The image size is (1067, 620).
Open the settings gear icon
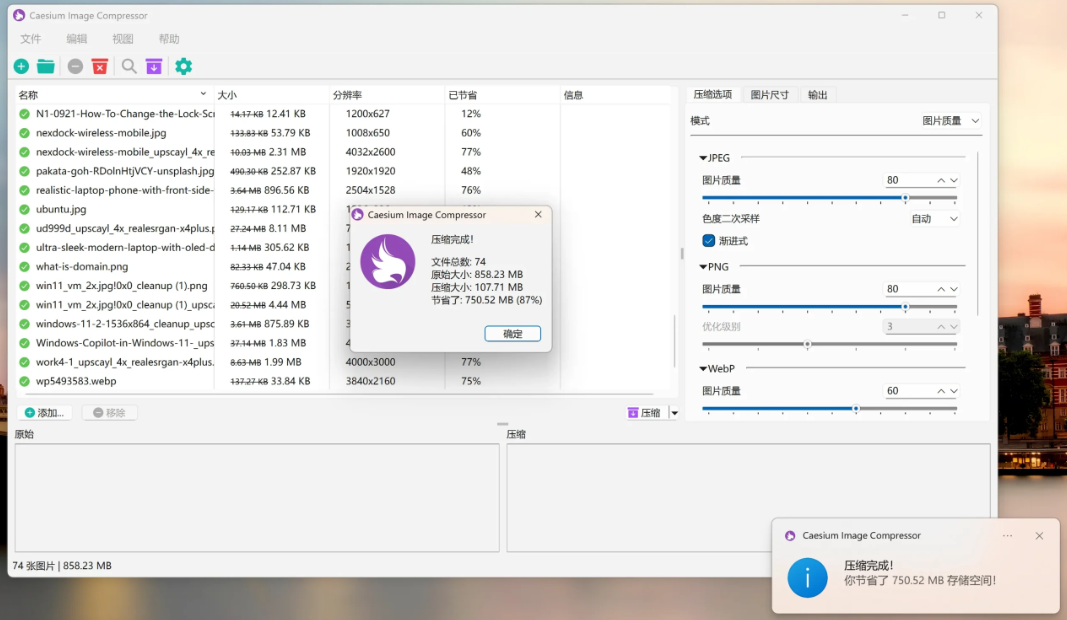coord(183,66)
